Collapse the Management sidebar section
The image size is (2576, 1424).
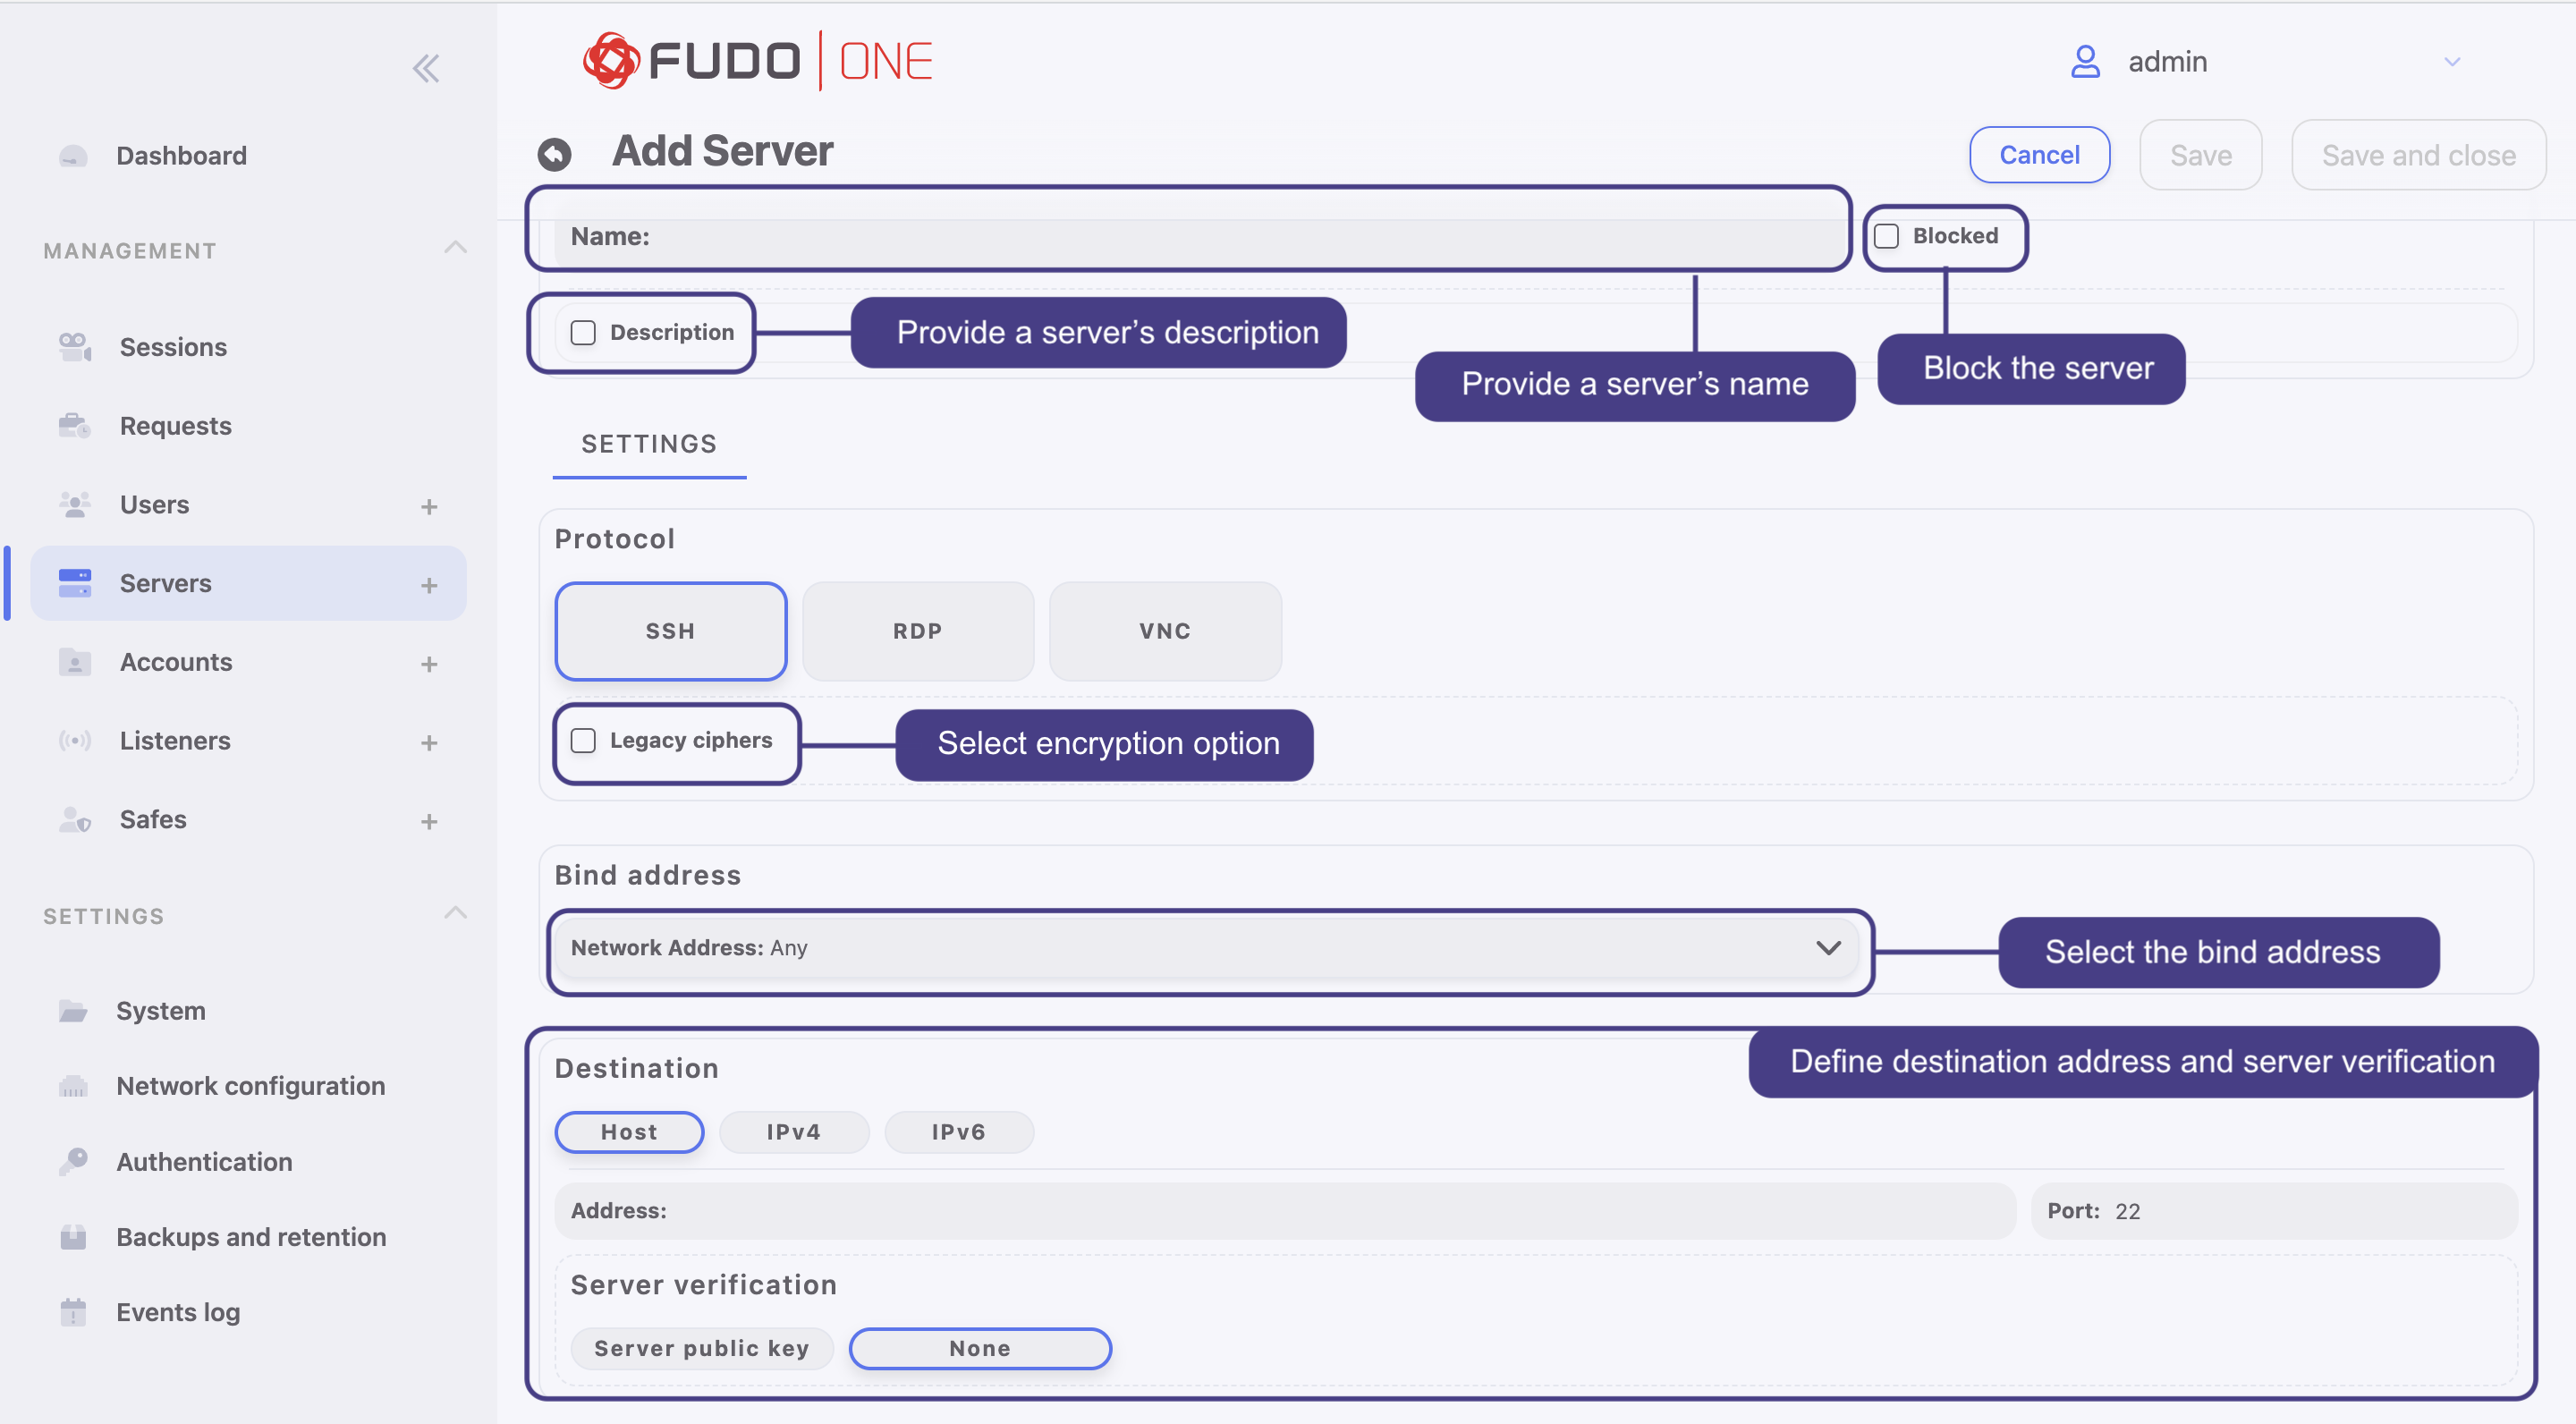click(454, 247)
